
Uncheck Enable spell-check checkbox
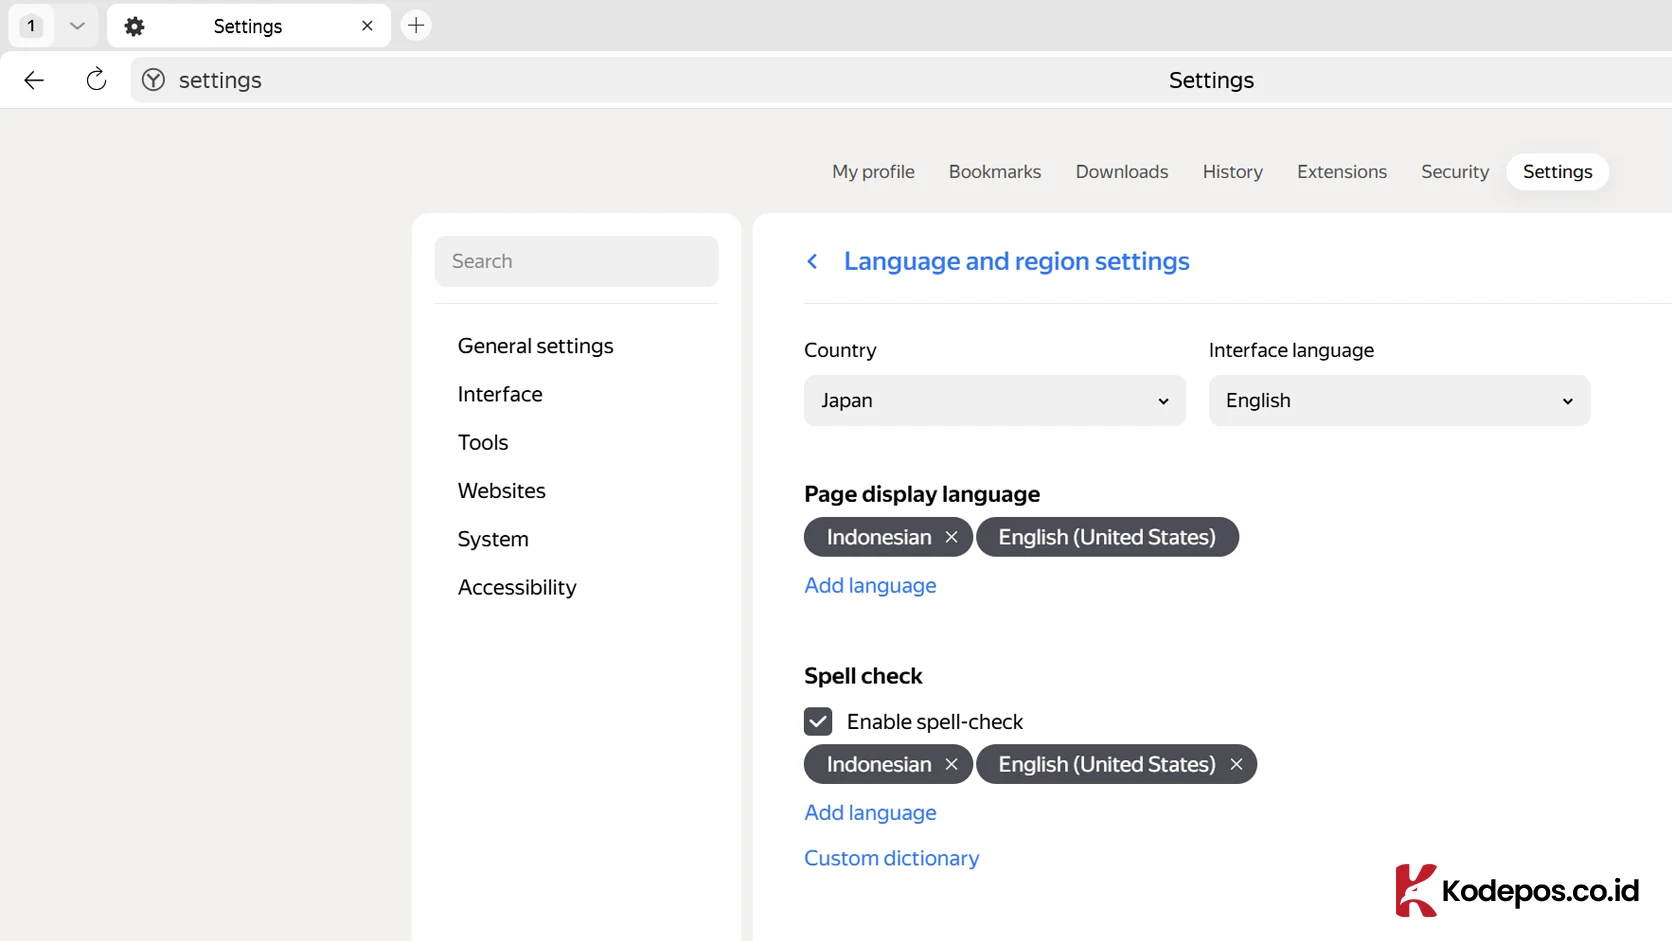[818, 721]
